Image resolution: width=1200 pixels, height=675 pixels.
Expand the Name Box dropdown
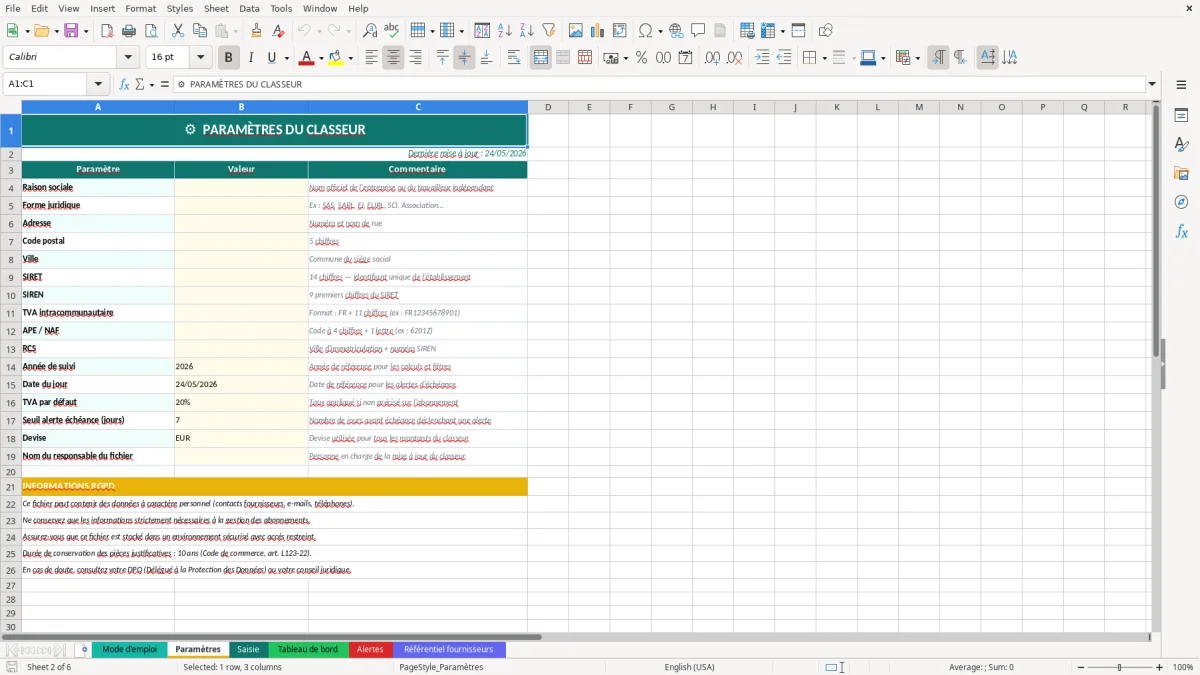98,84
